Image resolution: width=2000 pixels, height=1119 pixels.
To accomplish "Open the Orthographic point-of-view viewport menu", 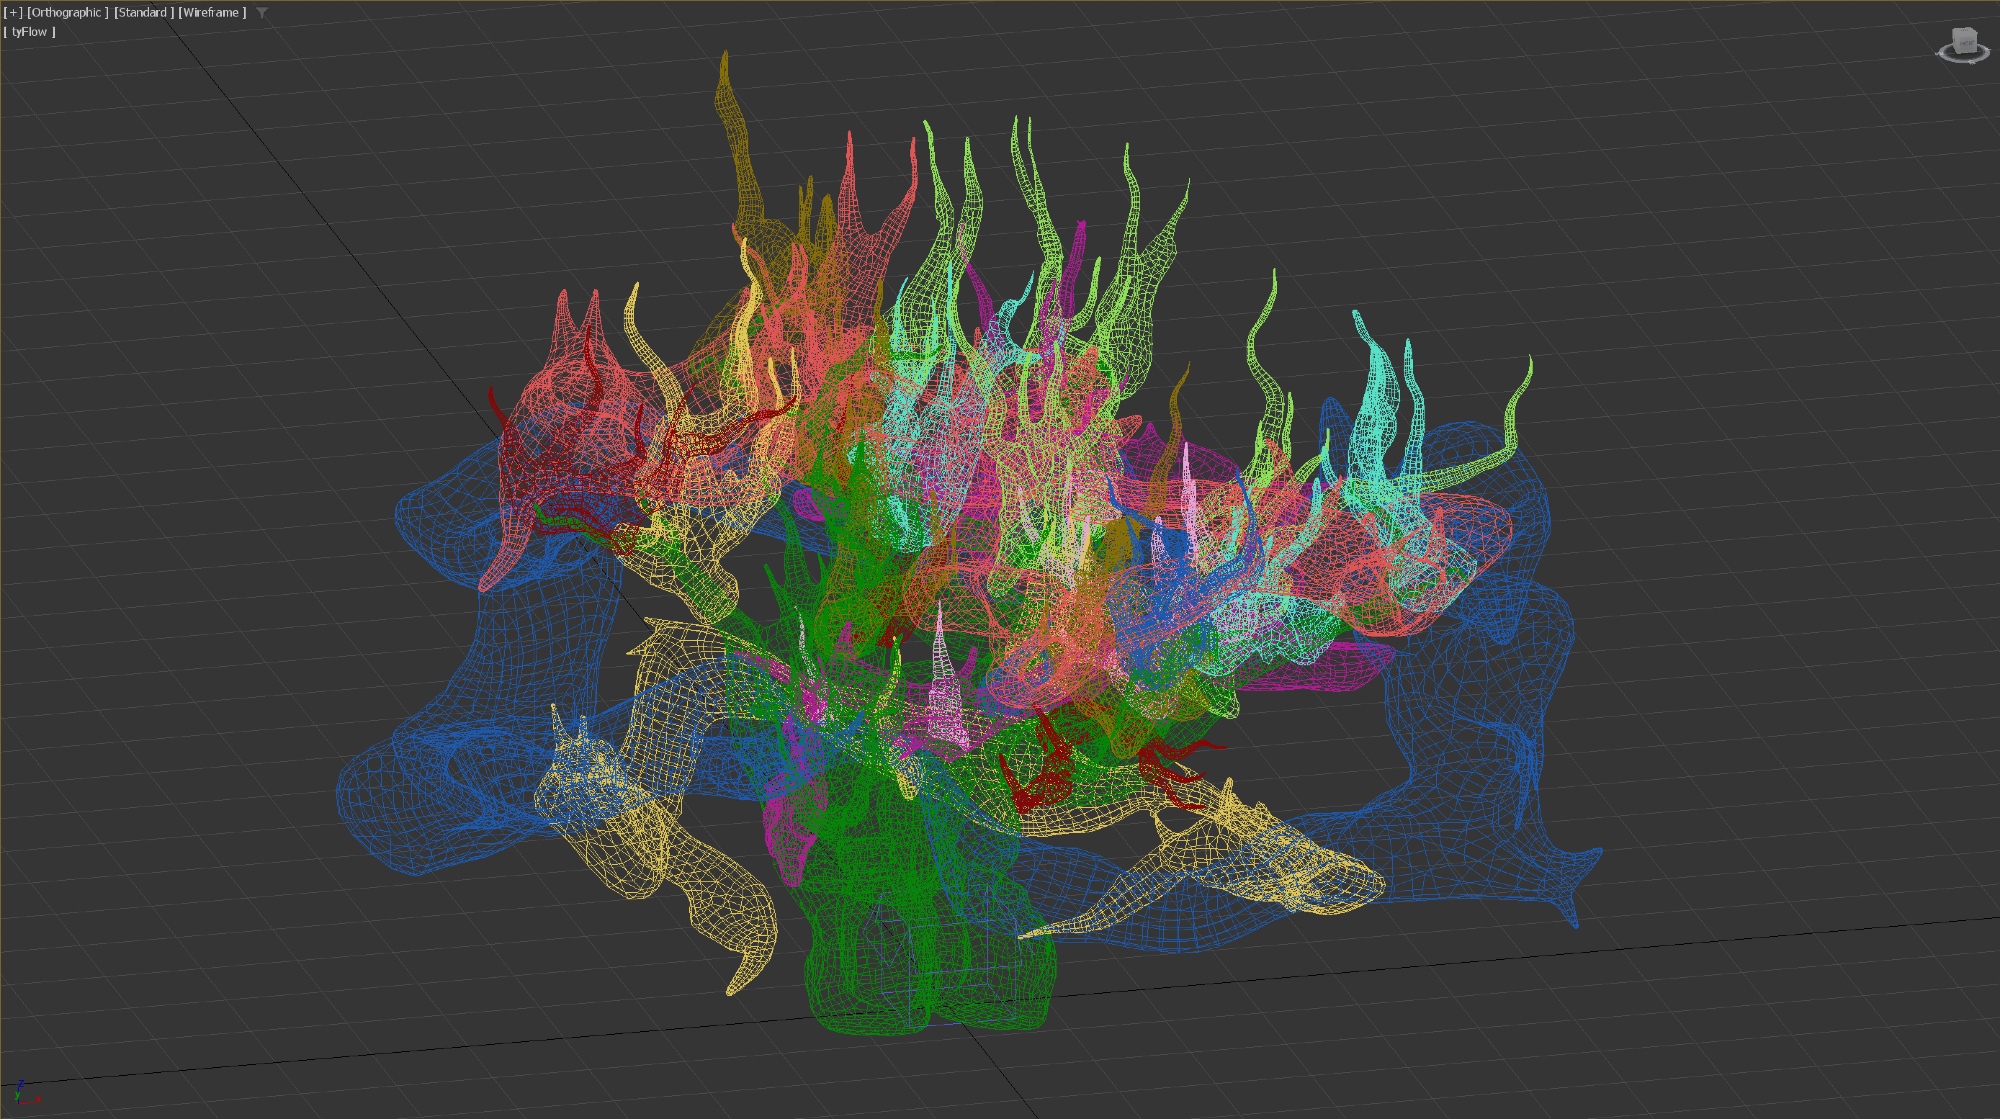I will coord(67,13).
